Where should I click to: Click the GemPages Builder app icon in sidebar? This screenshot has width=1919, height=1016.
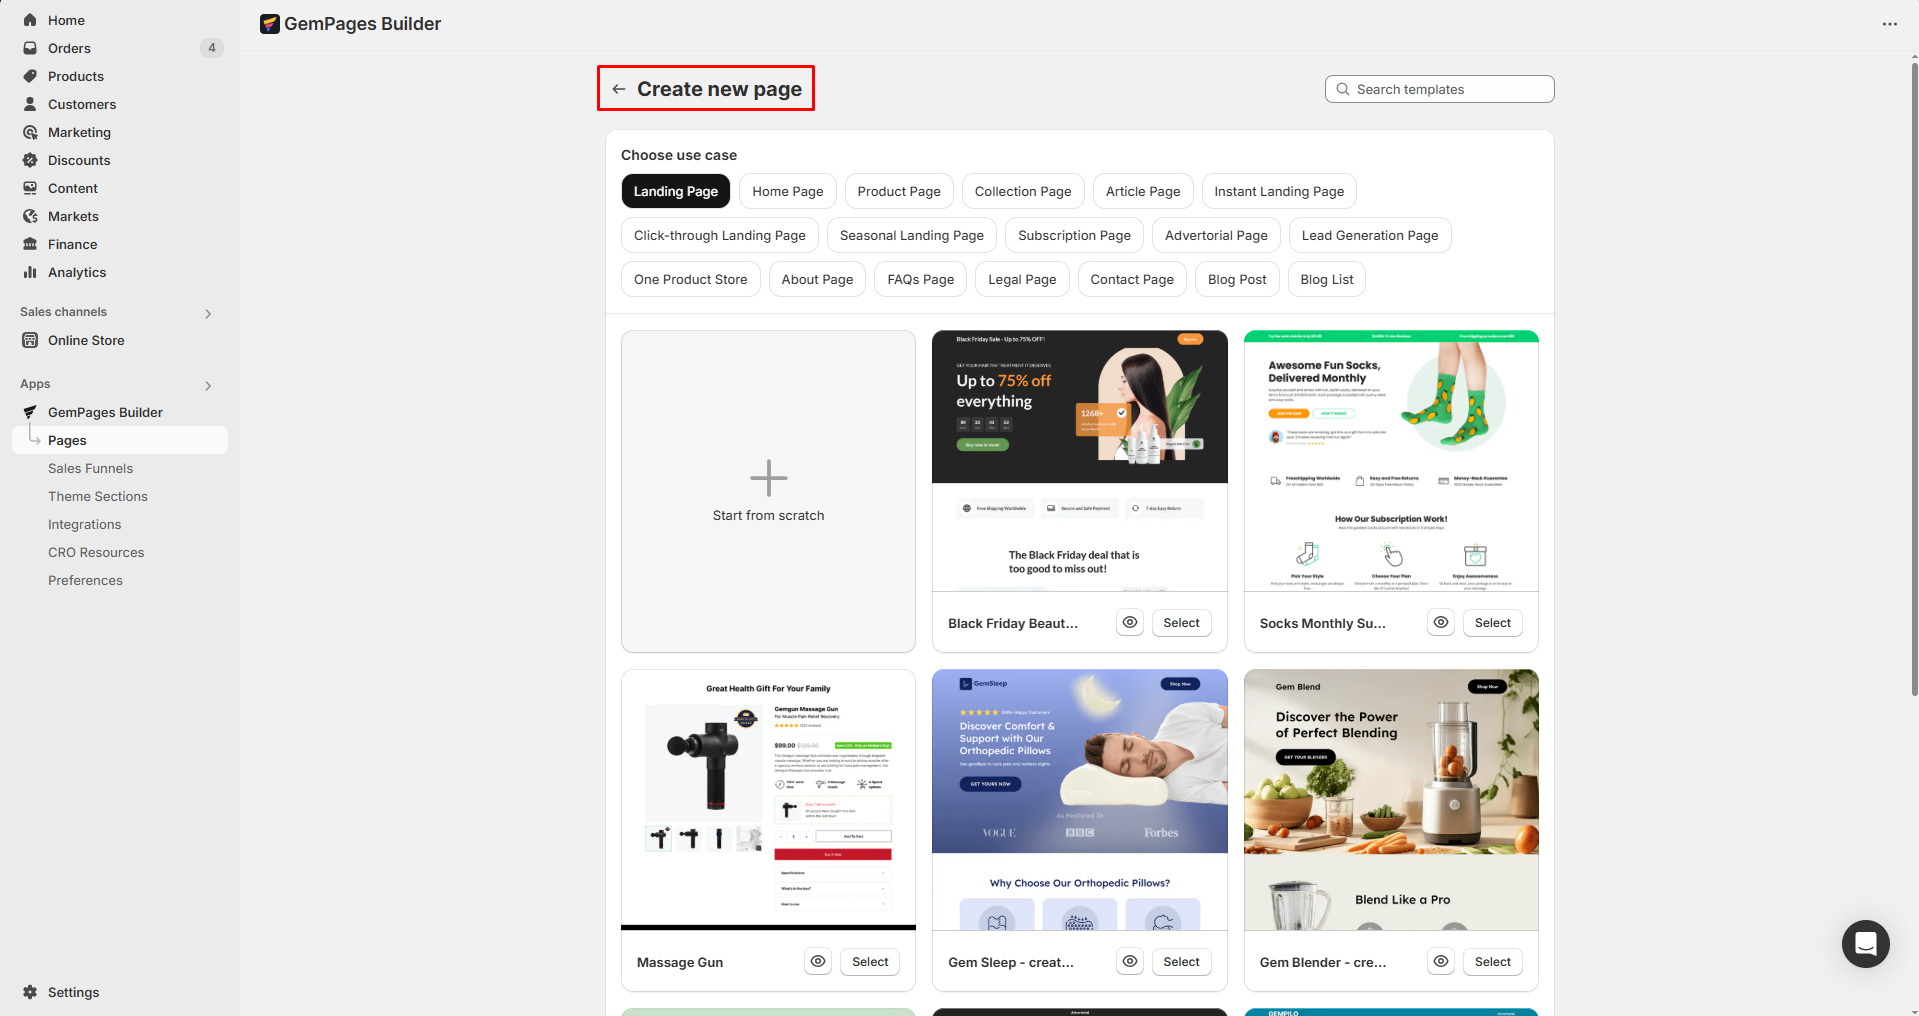[x=30, y=412]
